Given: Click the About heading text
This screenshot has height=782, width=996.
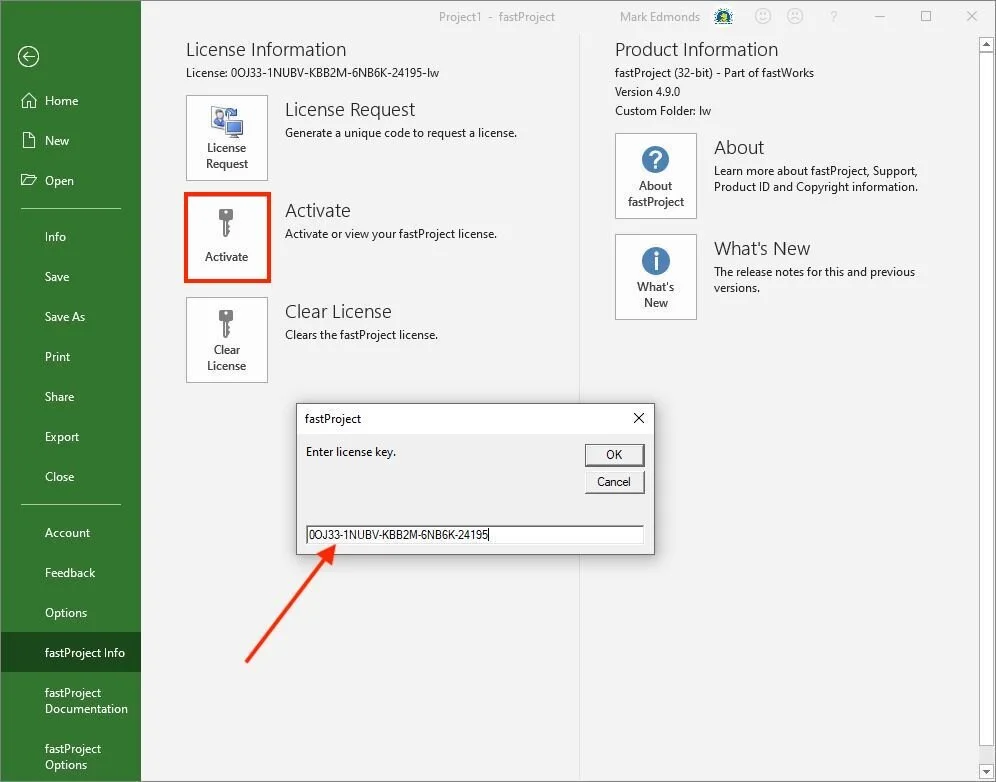Looking at the screenshot, I should [x=739, y=147].
